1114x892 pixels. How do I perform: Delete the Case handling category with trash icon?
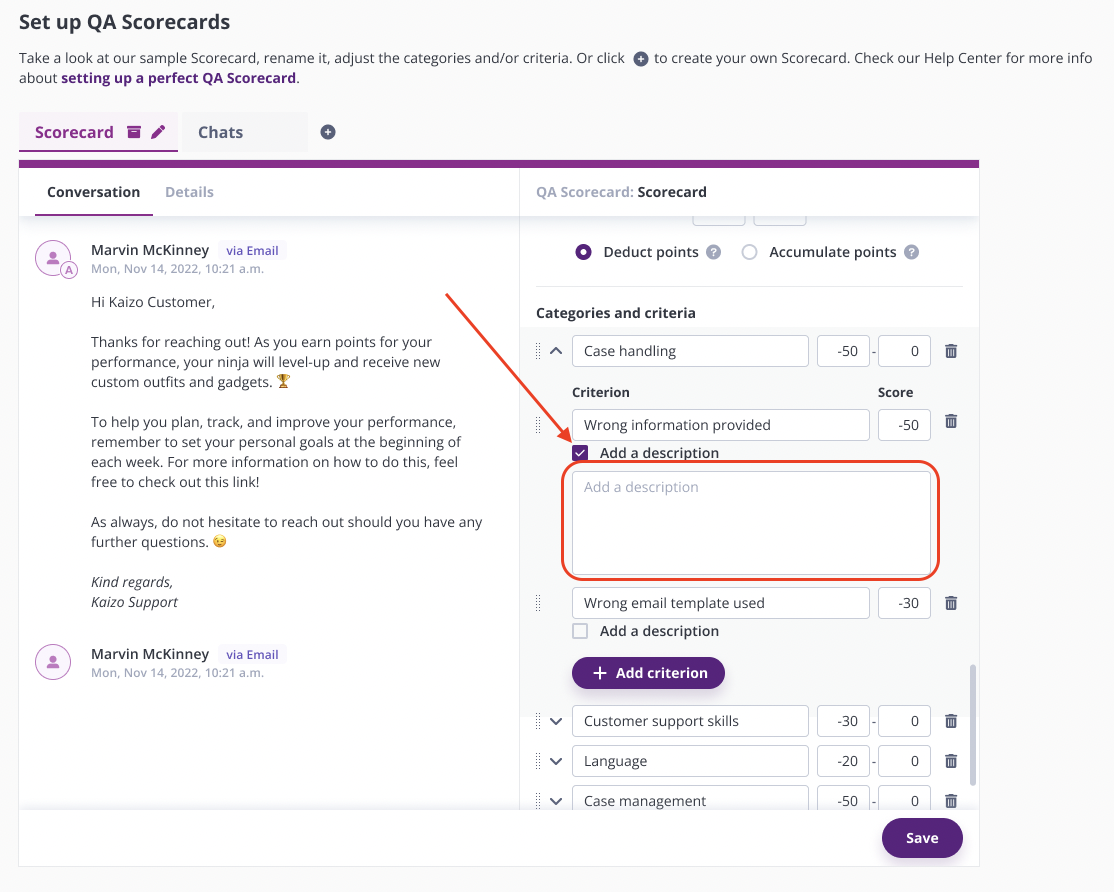pos(951,351)
